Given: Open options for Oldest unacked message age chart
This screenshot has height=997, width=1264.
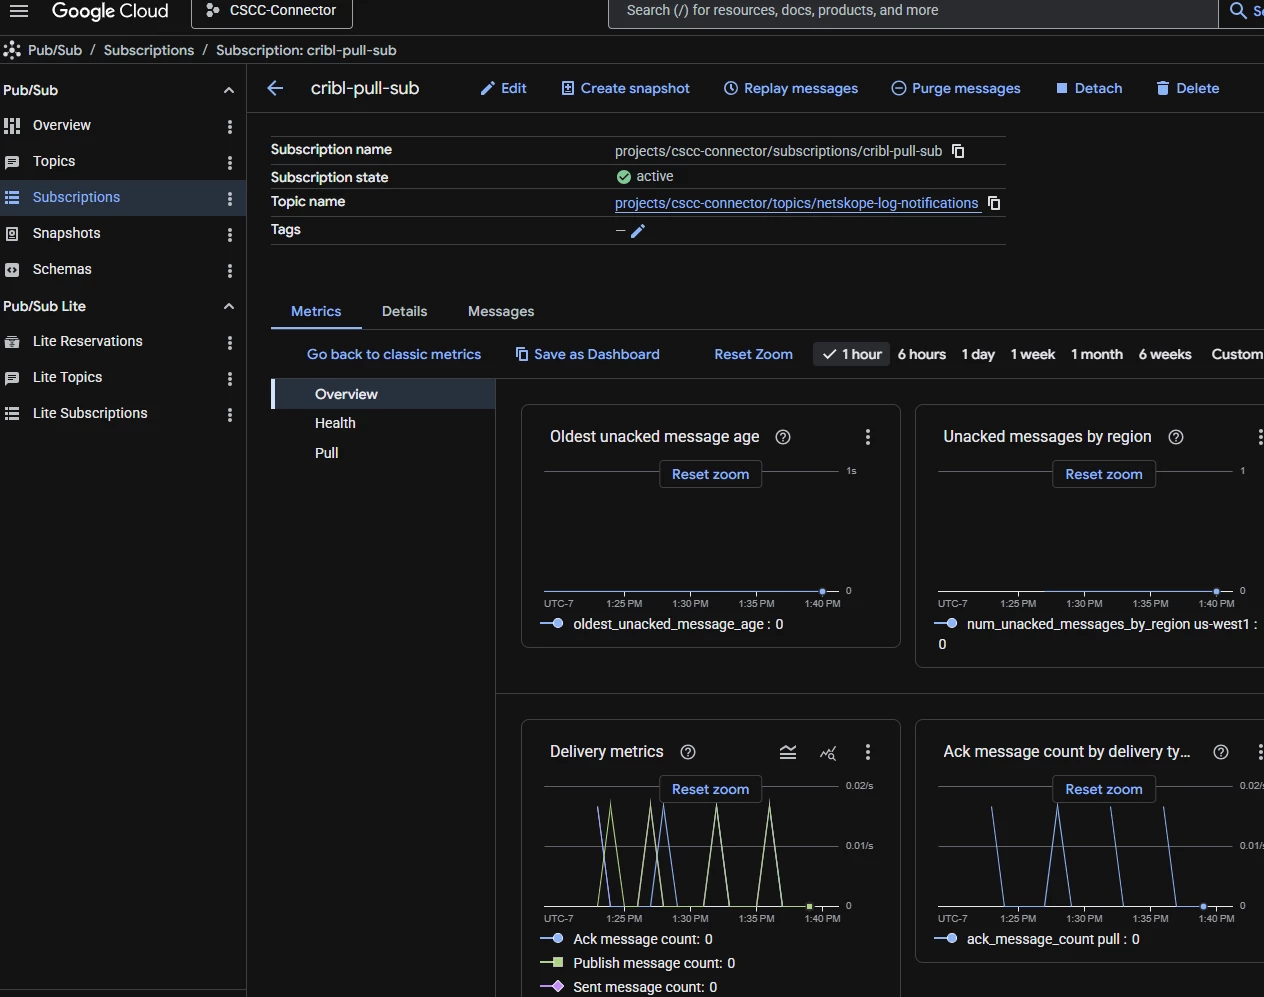Looking at the screenshot, I should tap(868, 437).
